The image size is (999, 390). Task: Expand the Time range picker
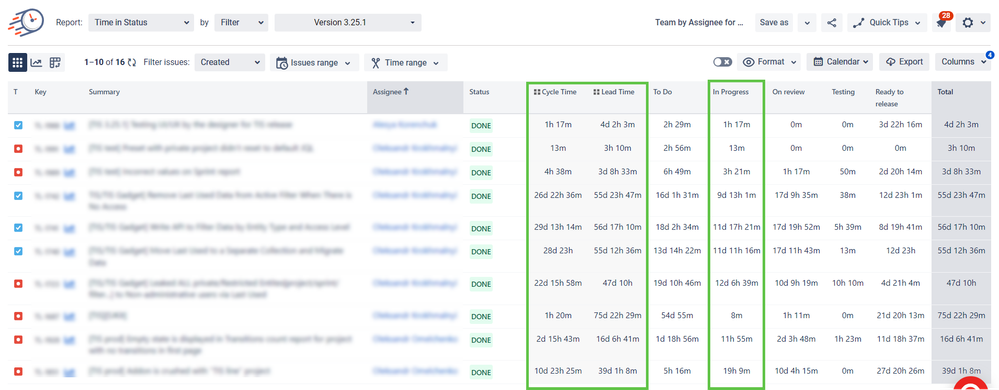coord(405,62)
